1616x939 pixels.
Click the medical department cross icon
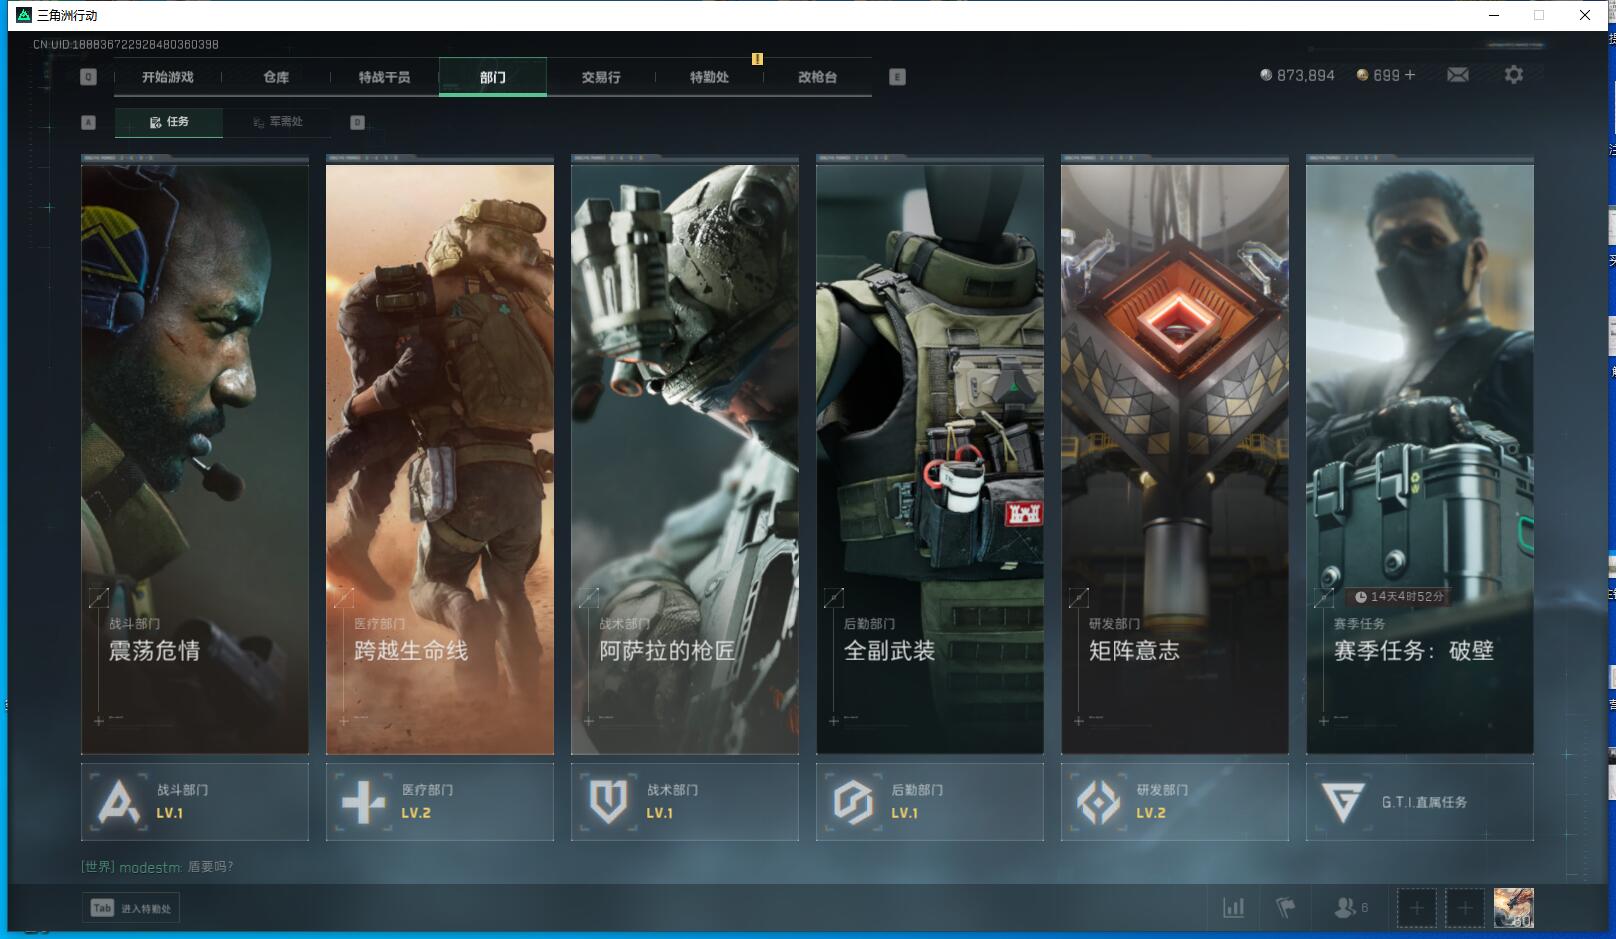(x=363, y=802)
